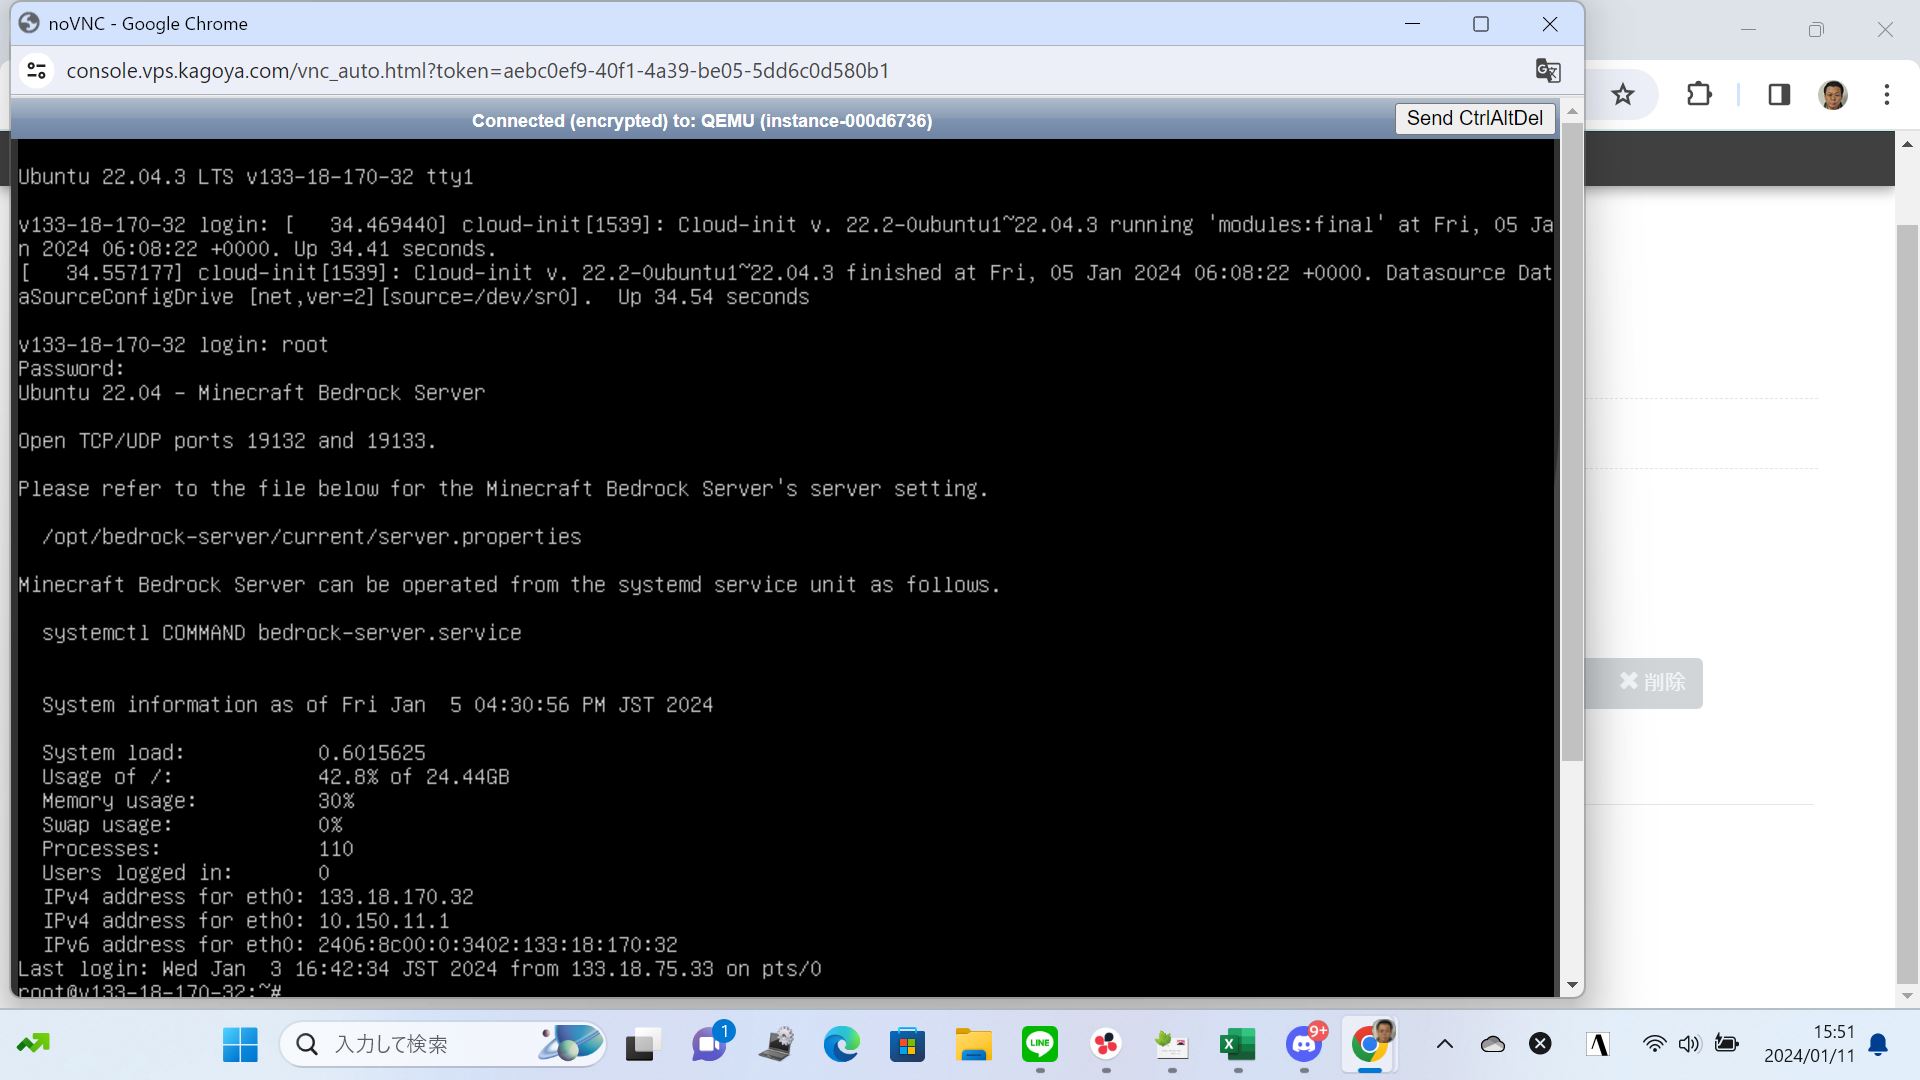Image resolution: width=1920 pixels, height=1080 pixels.
Task: Open the Chrome extensions puzzle icon
Action: coord(1699,95)
